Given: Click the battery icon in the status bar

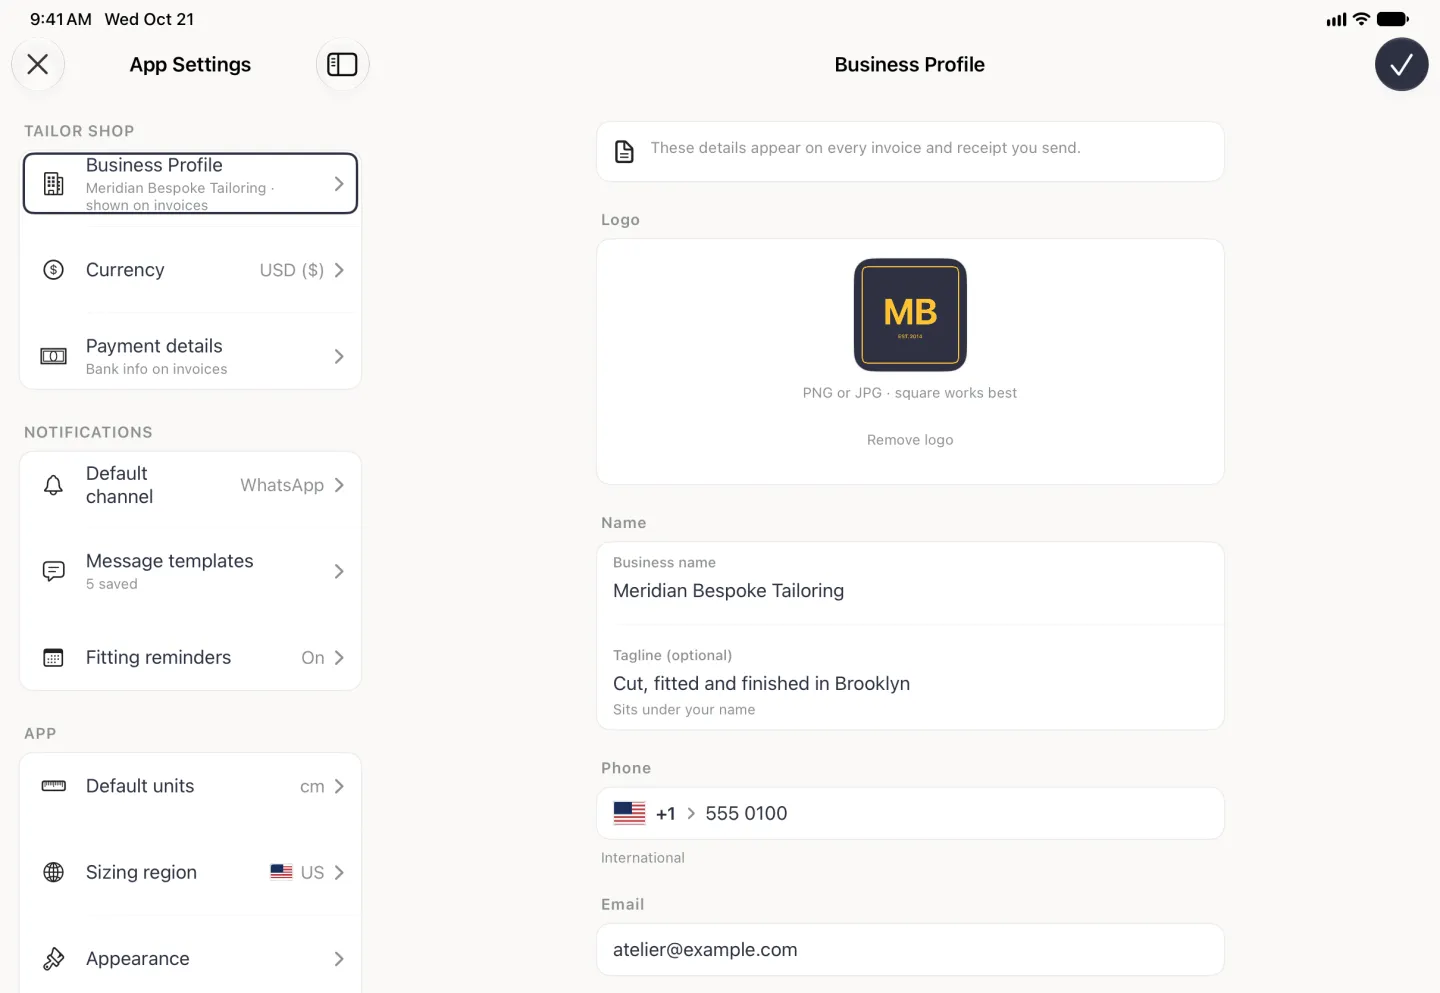Looking at the screenshot, I should [1392, 19].
